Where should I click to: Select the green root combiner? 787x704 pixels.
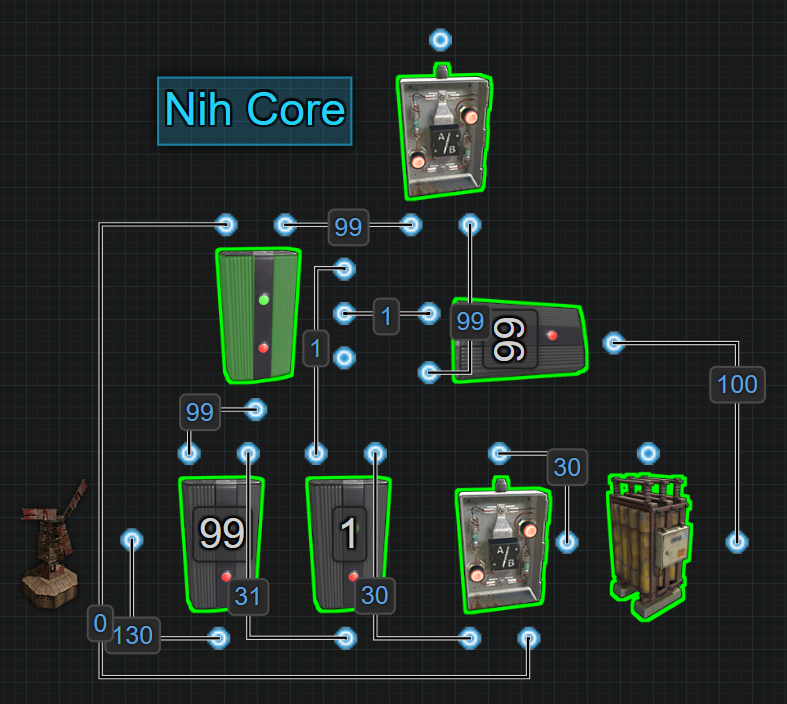click(x=258, y=315)
